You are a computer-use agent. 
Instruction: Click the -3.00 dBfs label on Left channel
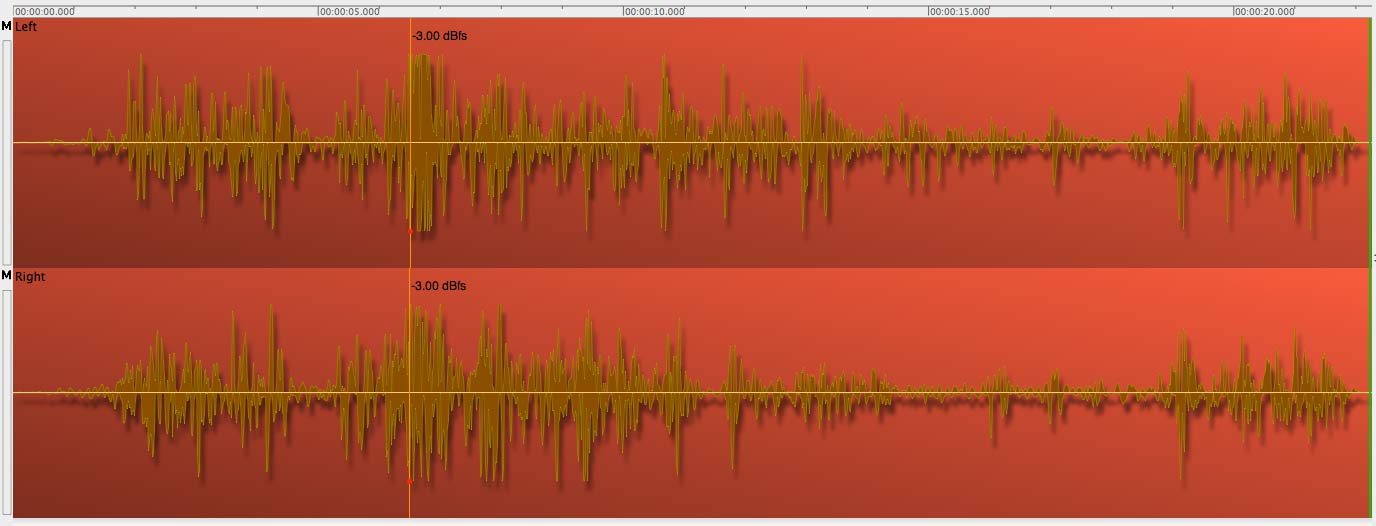(439, 36)
